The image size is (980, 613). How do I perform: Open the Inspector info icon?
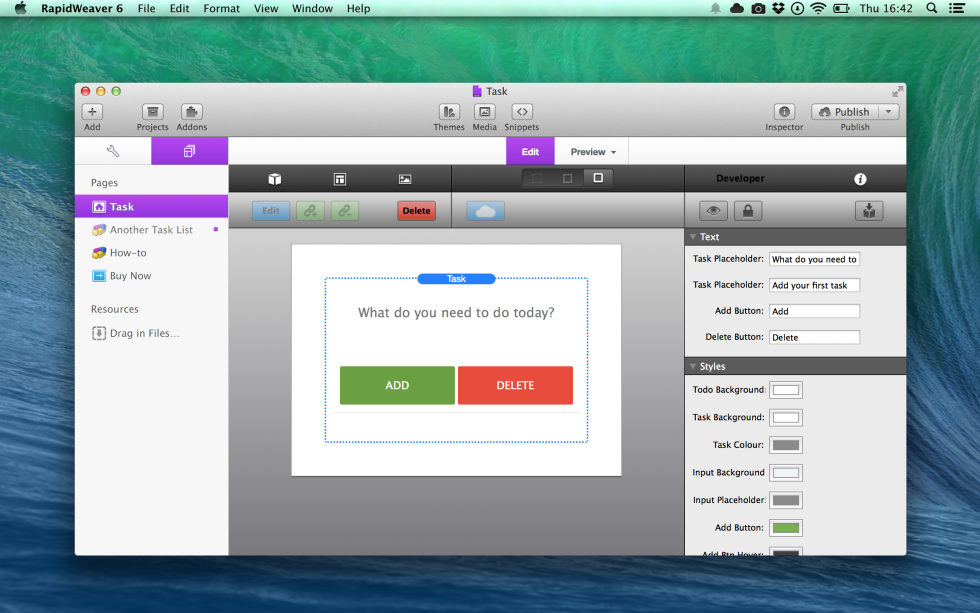tap(784, 112)
